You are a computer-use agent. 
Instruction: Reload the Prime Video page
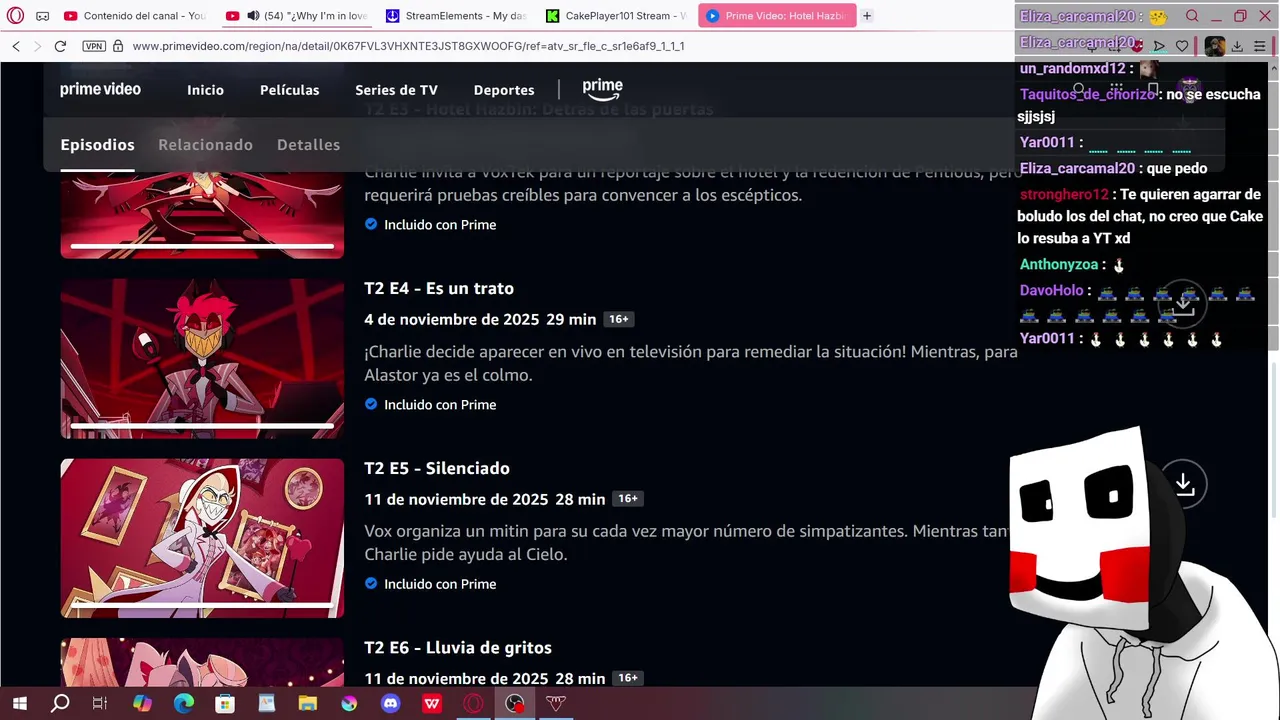60,46
